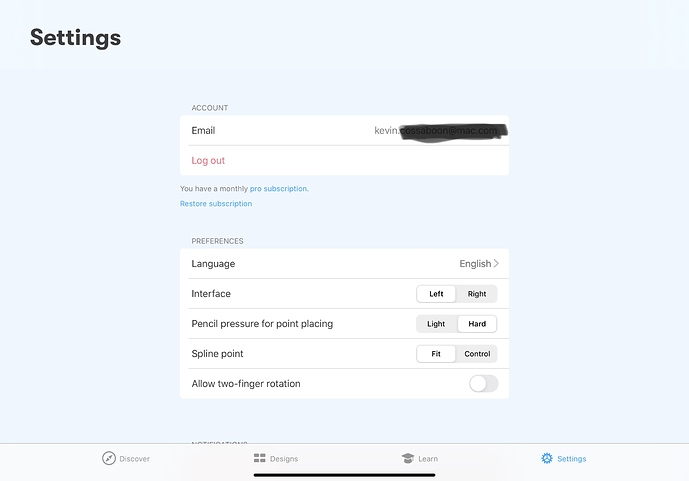Toggle Allow two-finger rotation switch
This screenshot has width=689, height=481.
coord(483,383)
